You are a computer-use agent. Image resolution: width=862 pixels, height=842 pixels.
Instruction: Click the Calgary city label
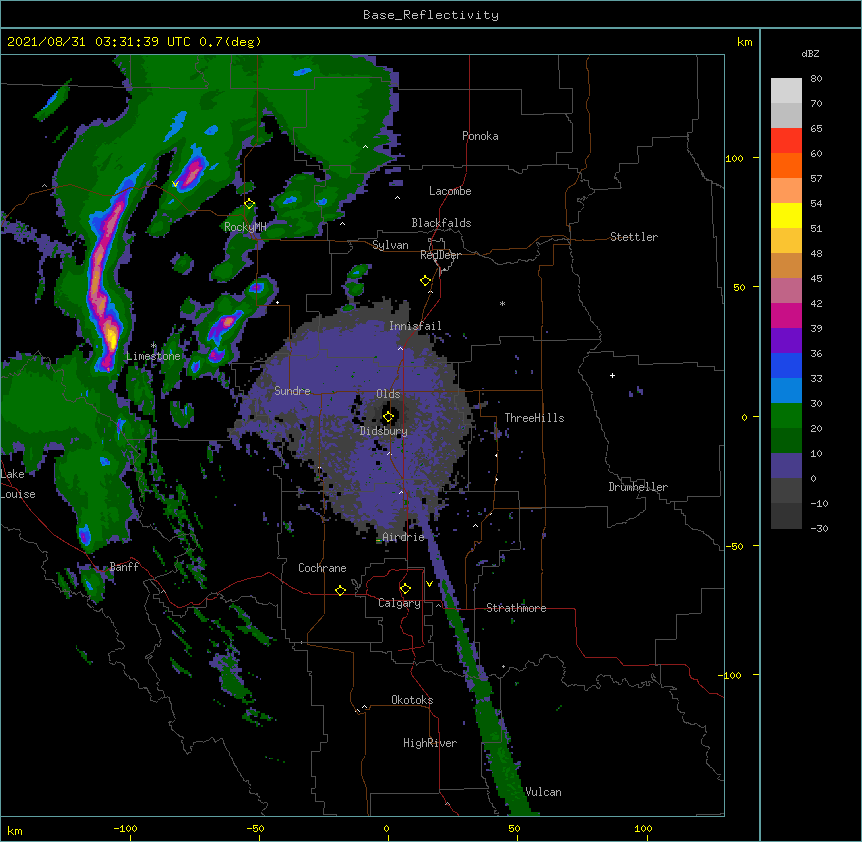(x=399, y=603)
